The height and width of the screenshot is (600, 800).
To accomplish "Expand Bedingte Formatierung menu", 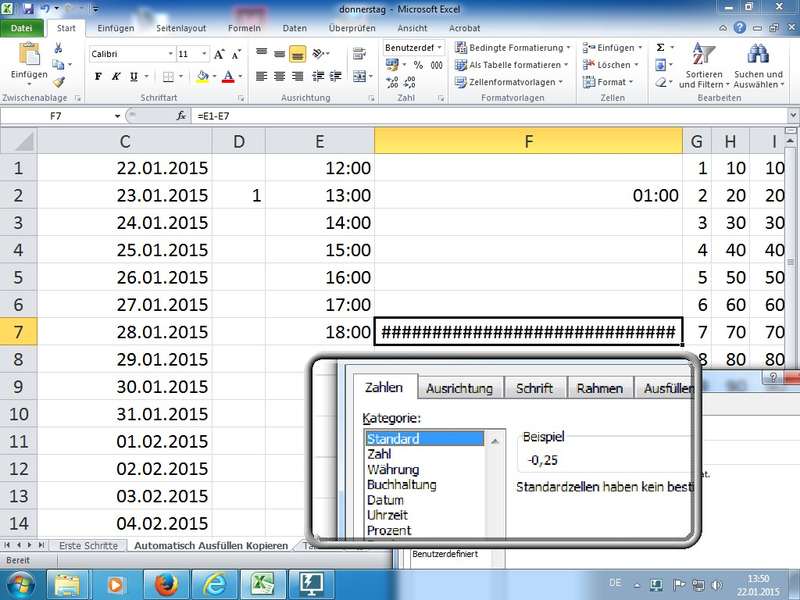I will [x=513, y=47].
